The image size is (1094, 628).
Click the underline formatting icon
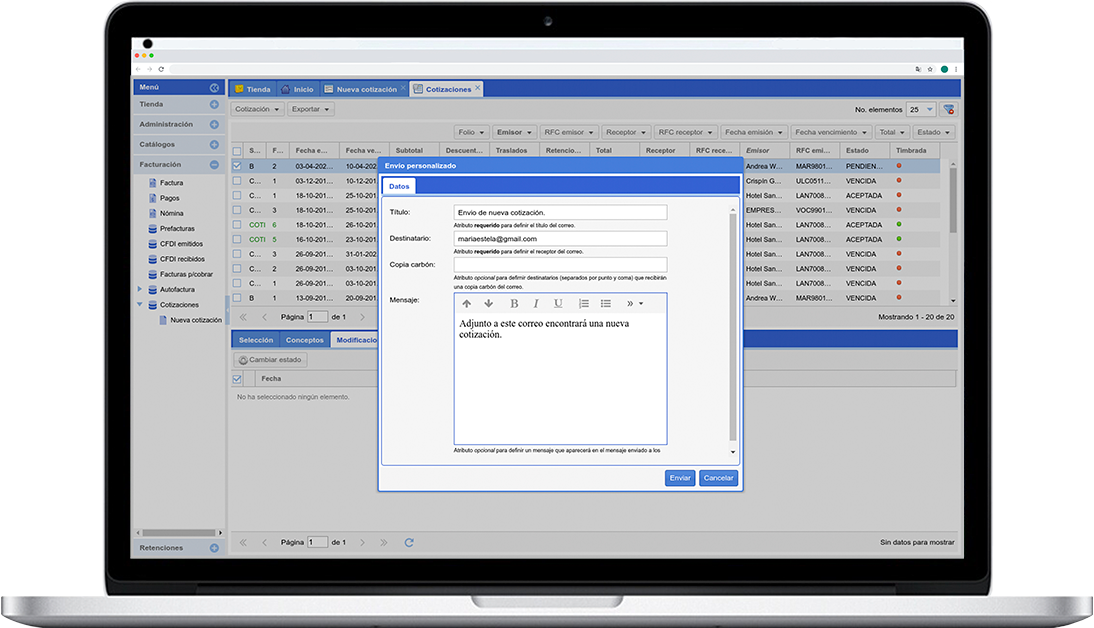coord(558,303)
